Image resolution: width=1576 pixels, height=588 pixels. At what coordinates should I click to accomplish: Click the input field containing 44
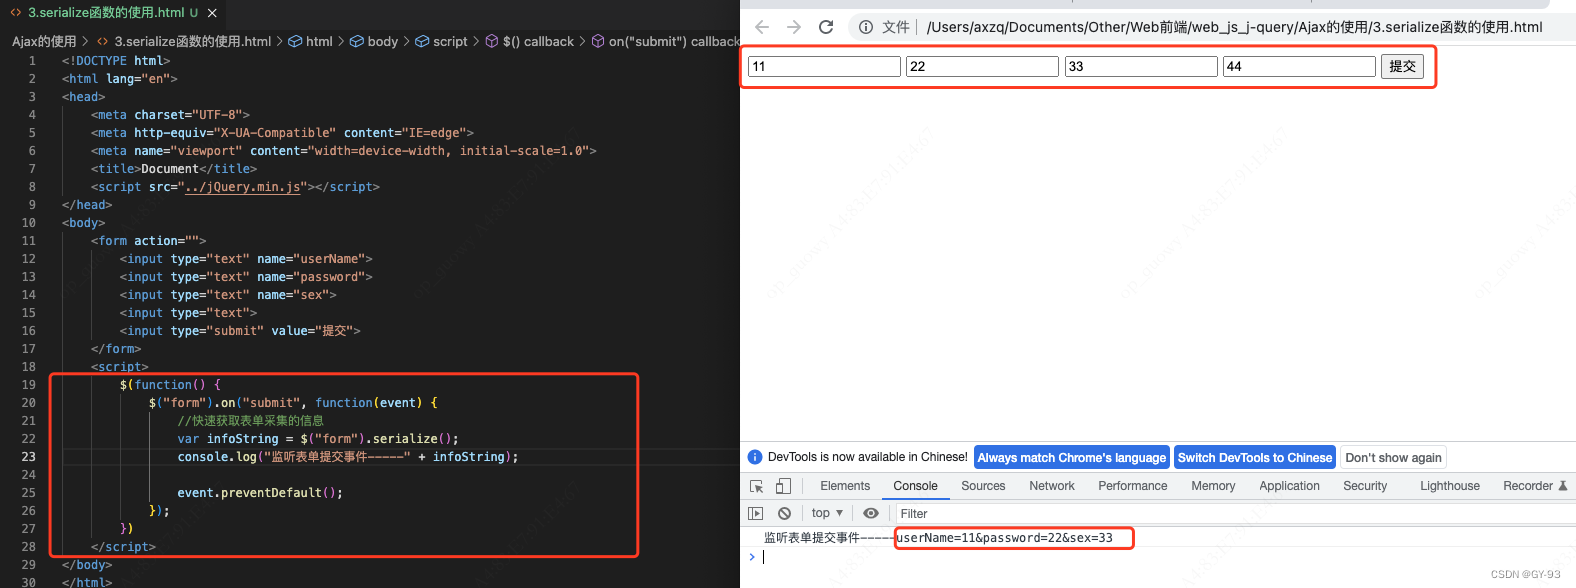pyautogui.click(x=1299, y=66)
